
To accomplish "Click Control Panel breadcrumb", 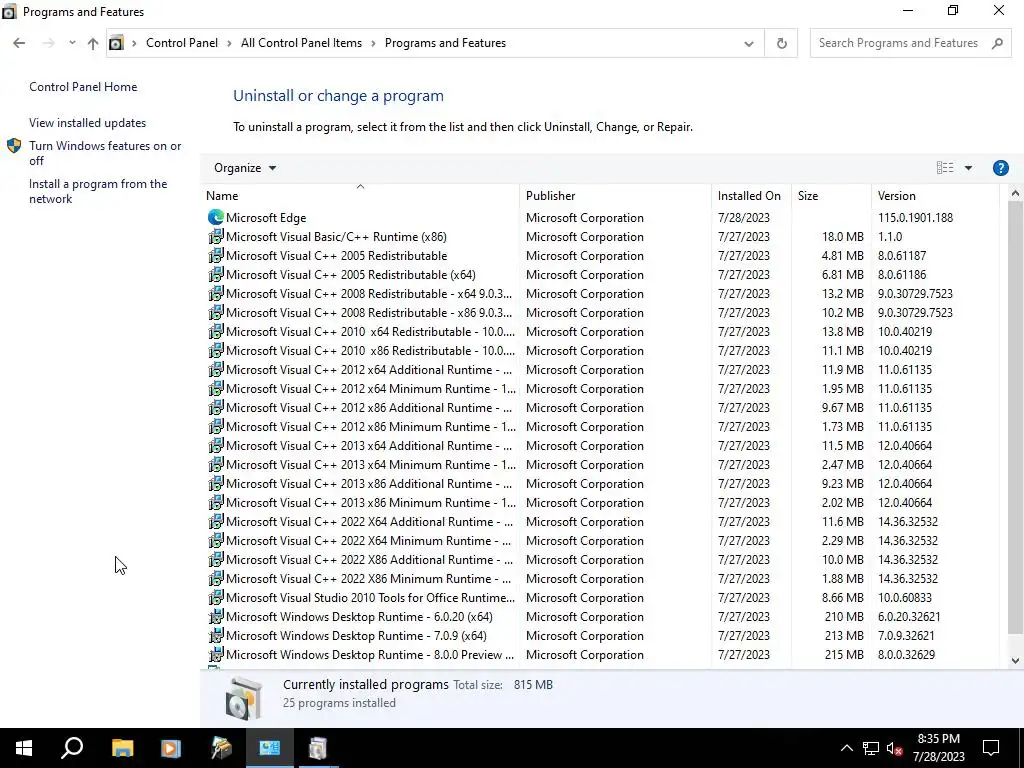I will tap(182, 43).
